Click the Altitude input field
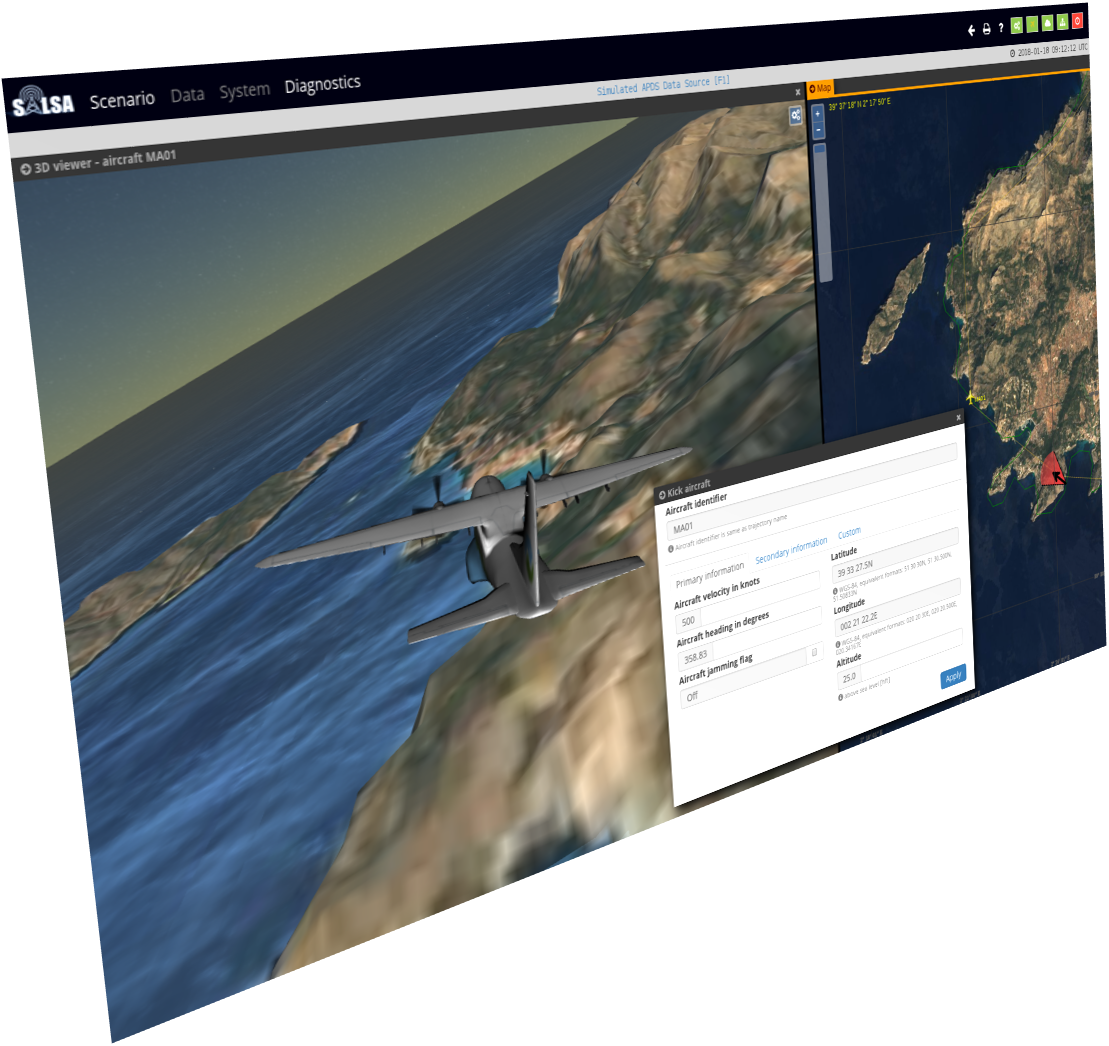1109x1046 pixels. click(x=901, y=658)
